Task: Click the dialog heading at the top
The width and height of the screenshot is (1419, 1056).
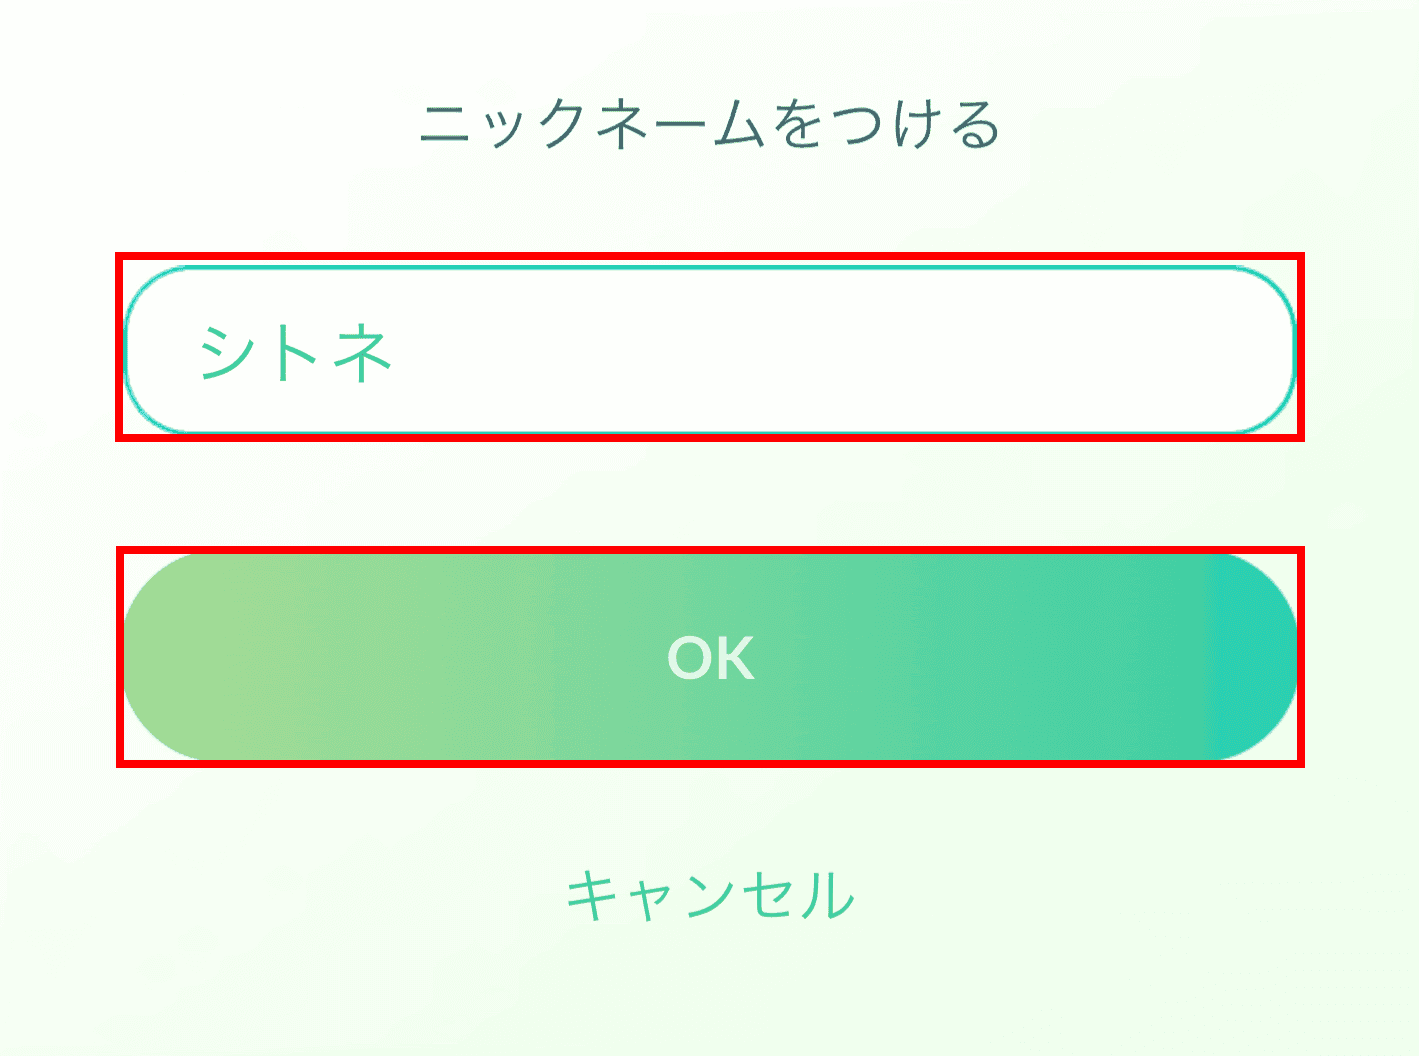Action: point(710,120)
